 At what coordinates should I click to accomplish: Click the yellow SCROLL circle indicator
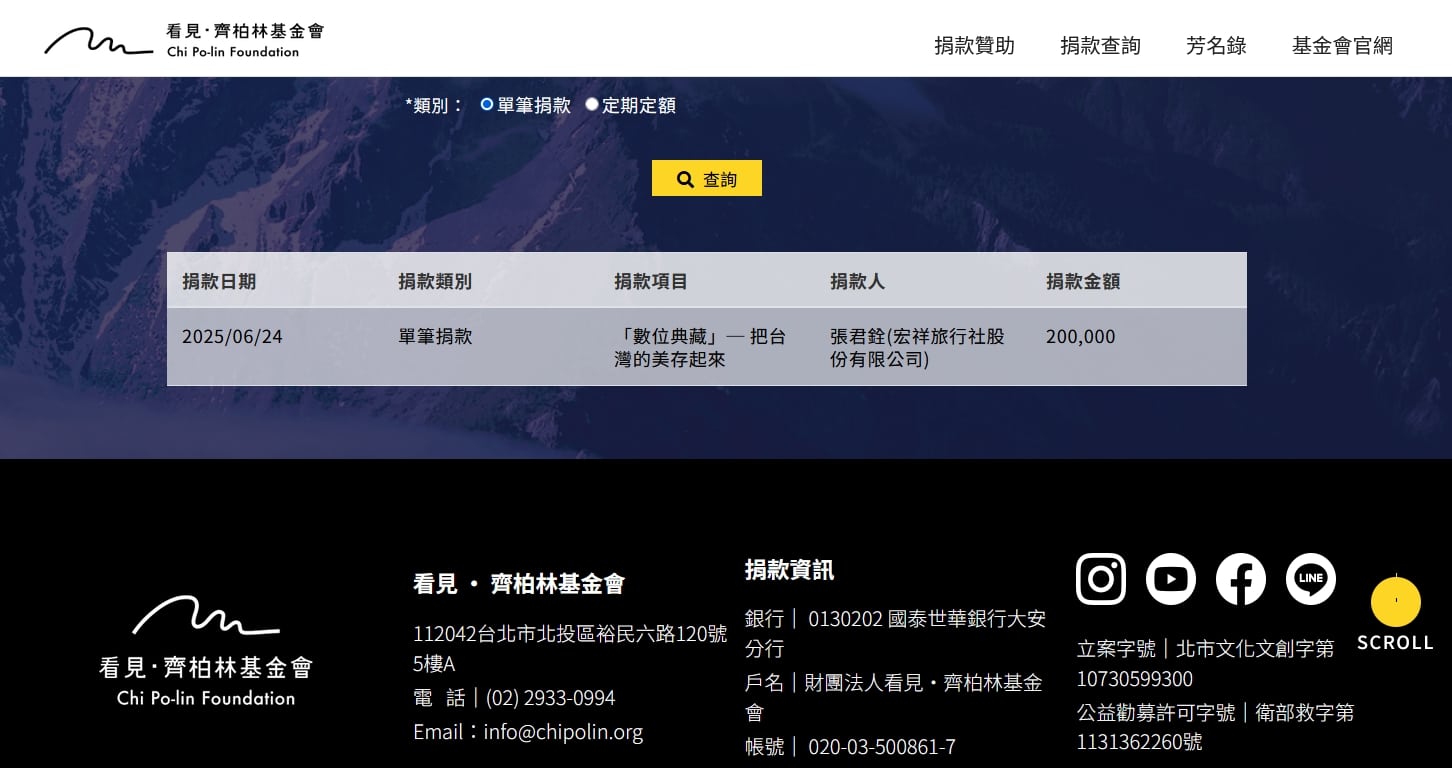pyautogui.click(x=1395, y=602)
